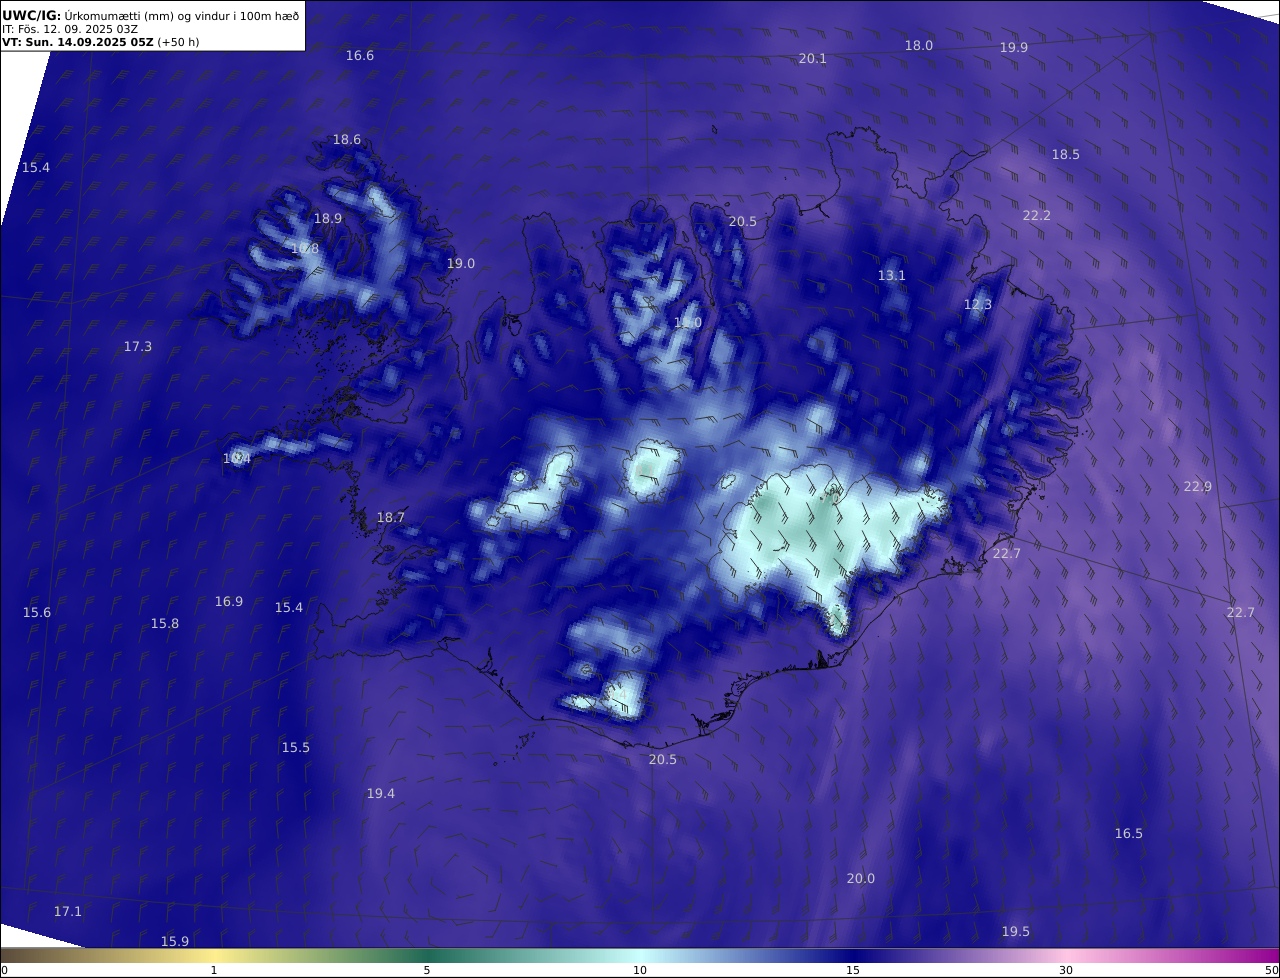Image resolution: width=1280 pixels, height=978 pixels.
Task: Click the colour scale tick labelled 1
Action: 214,970
